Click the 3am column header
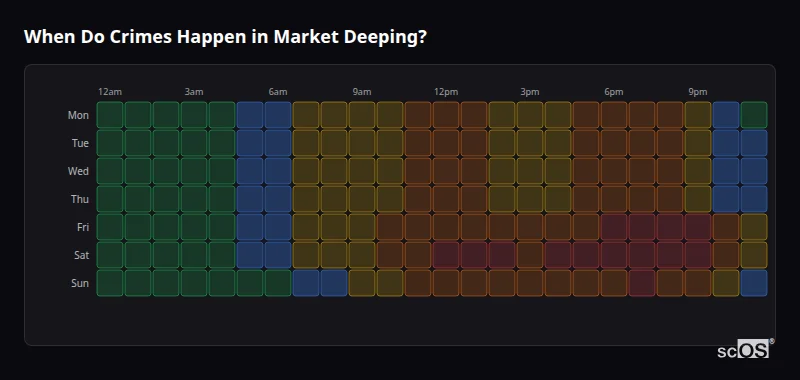Image resolution: width=800 pixels, height=380 pixels. click(x=194, y=92)
